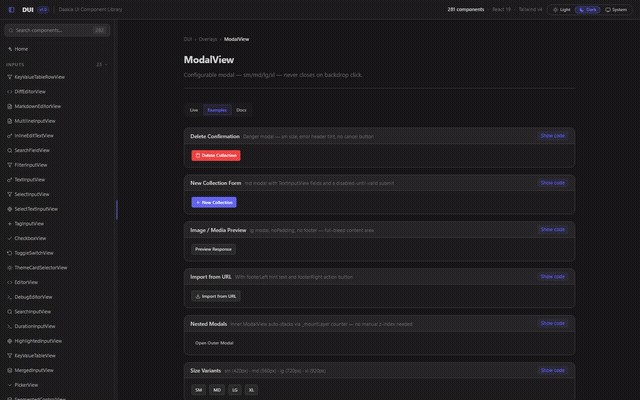Image resolution: width=640 pixels, height=400 pixels.
Task: Click the v1.0 version badge
Action: [x=43, y=10]
